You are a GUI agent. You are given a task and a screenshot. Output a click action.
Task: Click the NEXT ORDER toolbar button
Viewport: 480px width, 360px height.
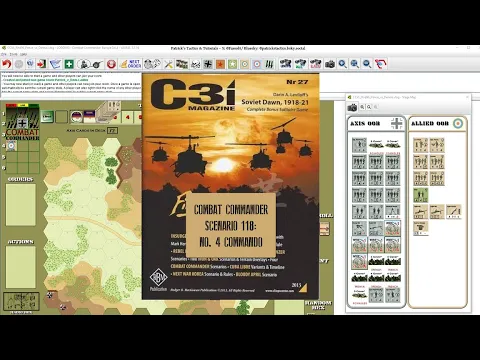[131, 64]
